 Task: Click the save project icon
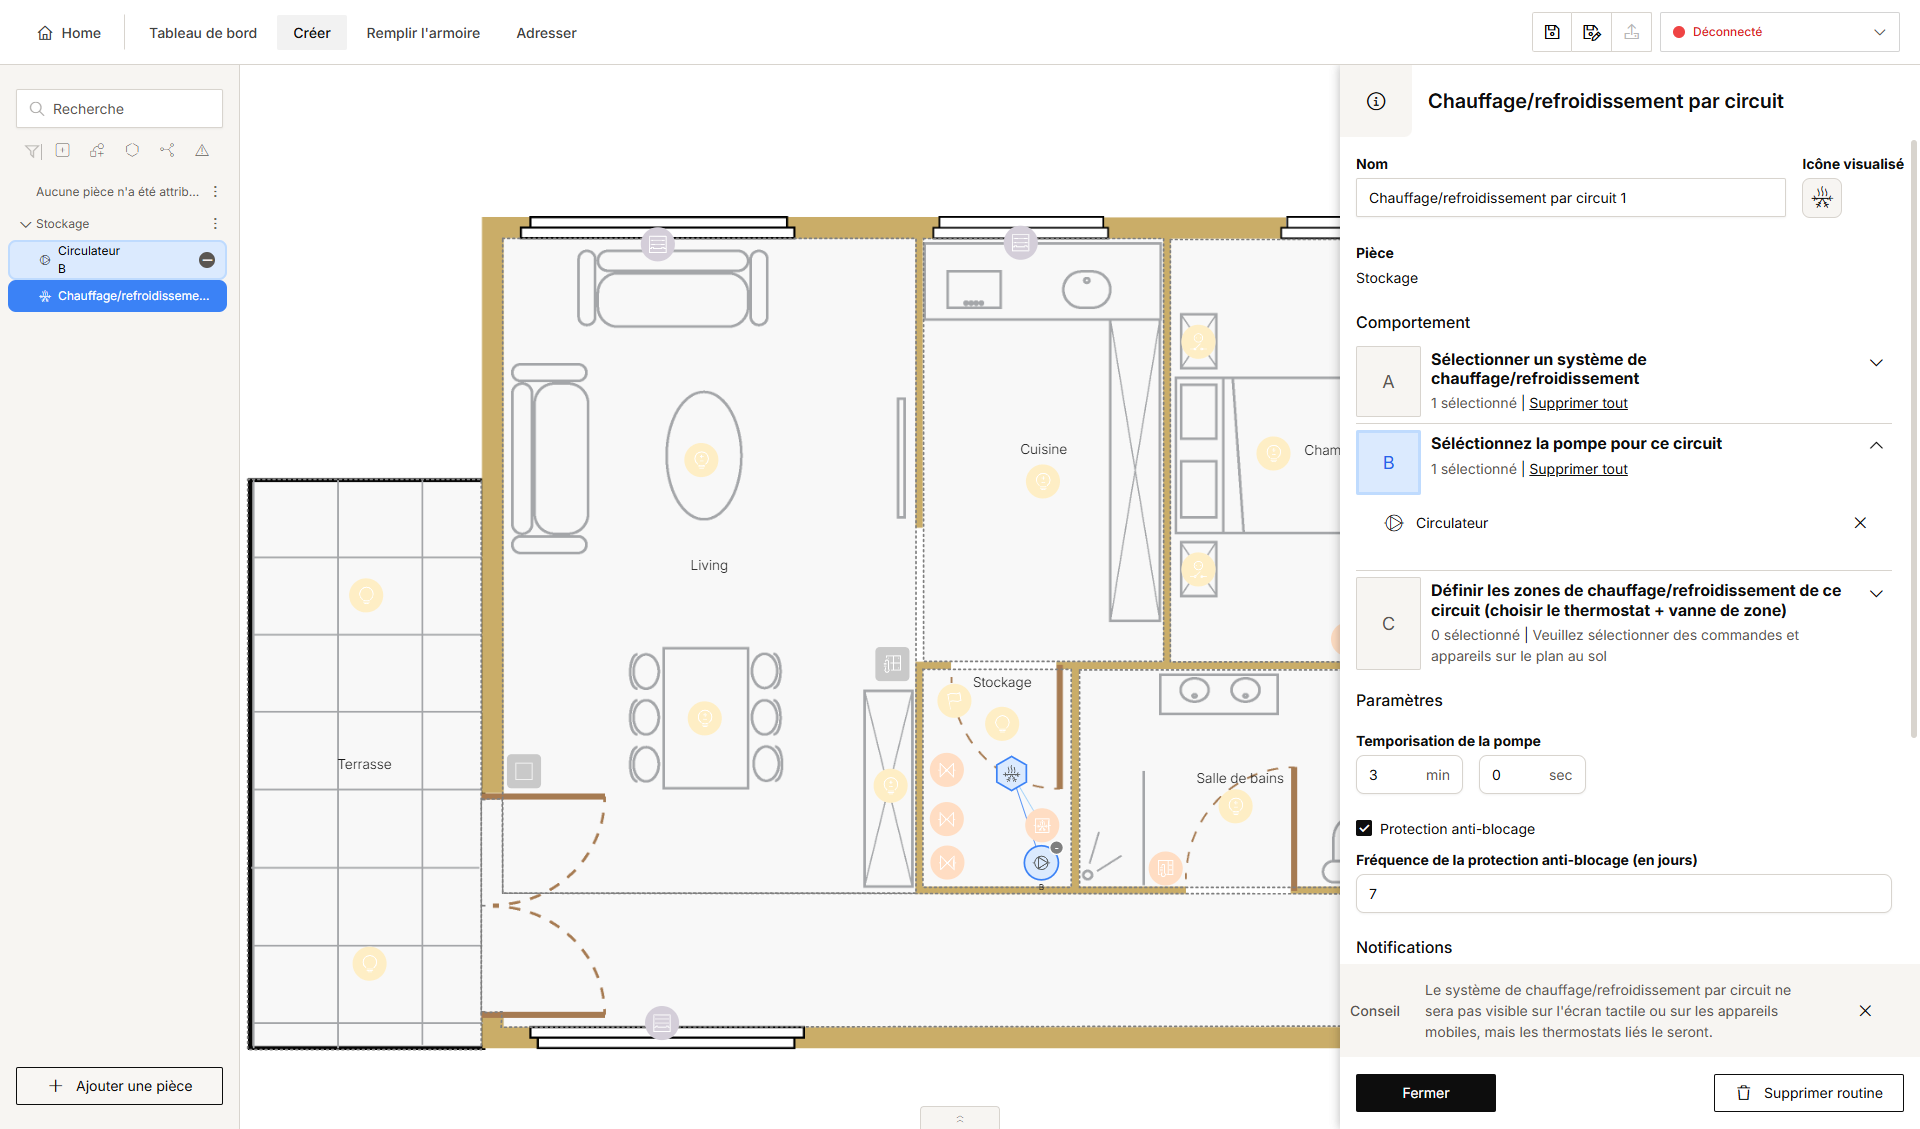[x=1552, y=32]
